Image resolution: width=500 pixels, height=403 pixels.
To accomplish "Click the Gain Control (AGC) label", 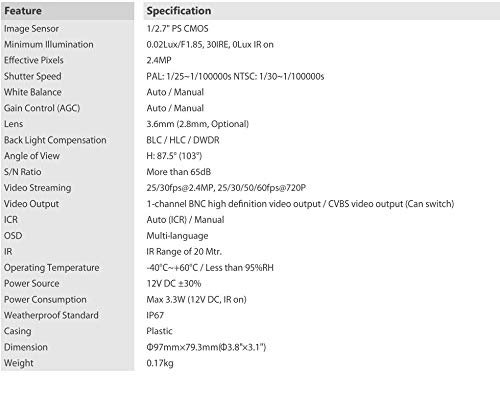I will (42, 108).
